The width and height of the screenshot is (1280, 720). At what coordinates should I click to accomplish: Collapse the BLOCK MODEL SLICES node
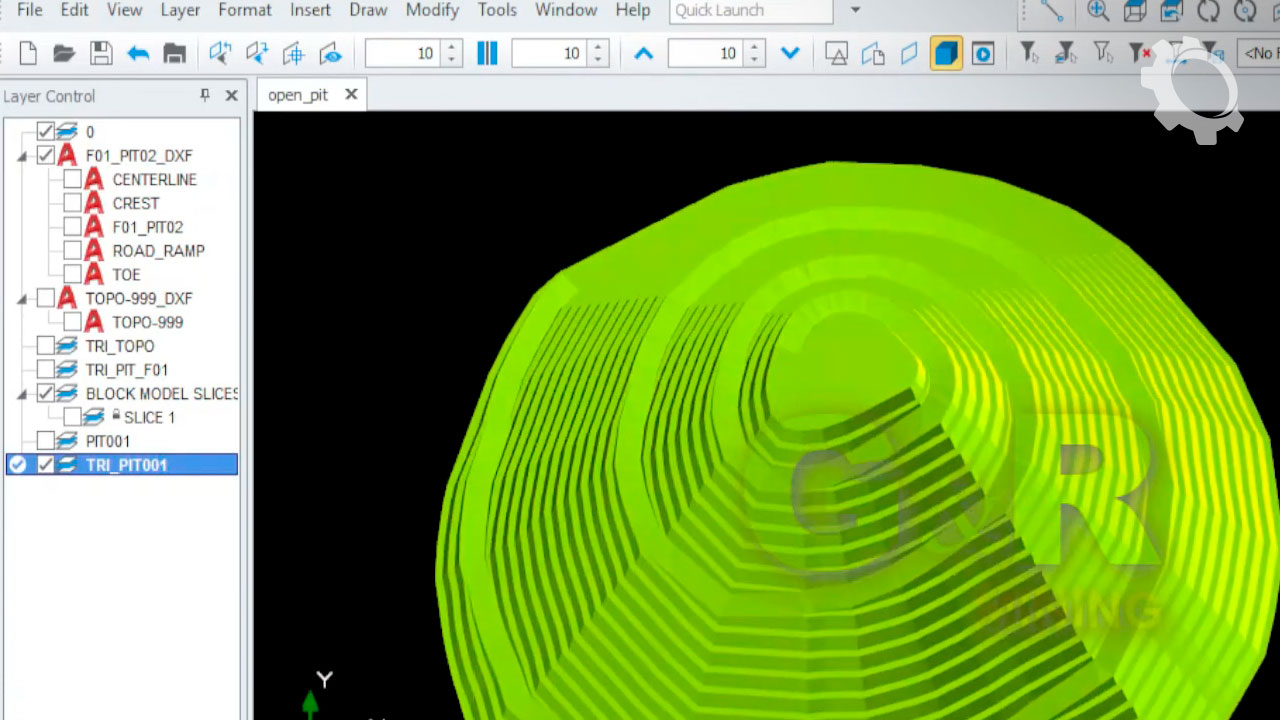coord(22,394)
